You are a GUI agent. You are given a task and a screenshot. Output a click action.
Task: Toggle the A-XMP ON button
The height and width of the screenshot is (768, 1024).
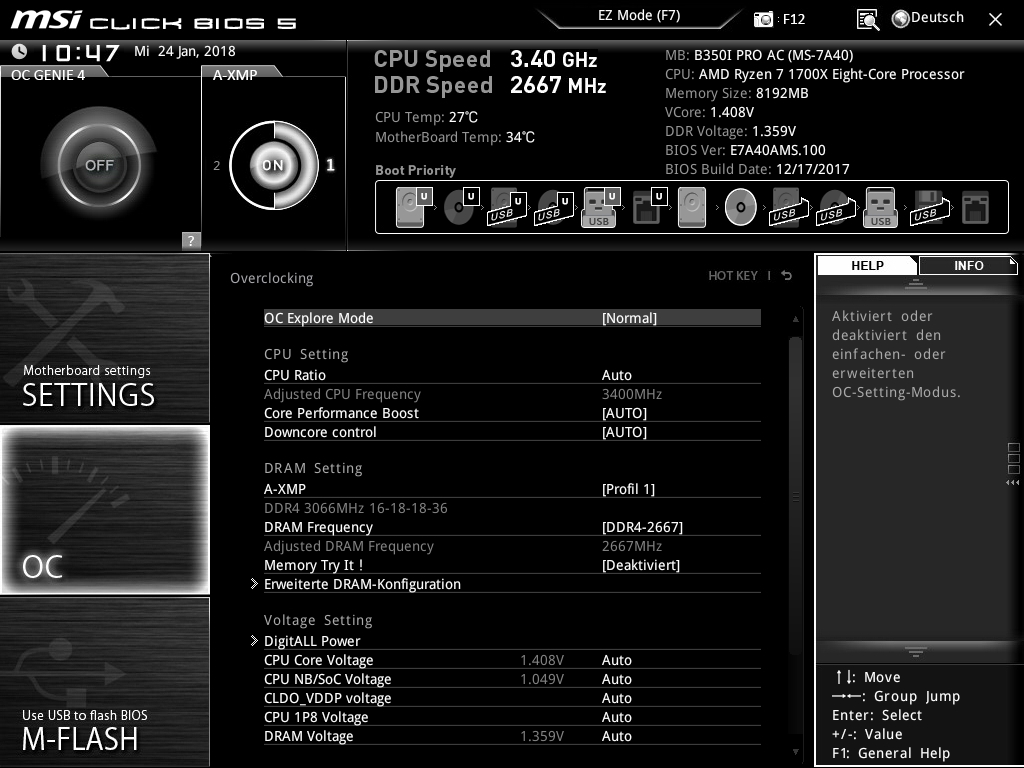pos(273,165)
